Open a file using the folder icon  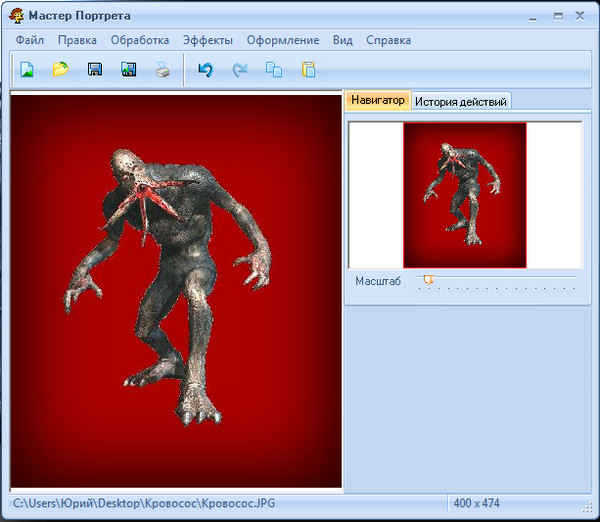pos(61,70)
